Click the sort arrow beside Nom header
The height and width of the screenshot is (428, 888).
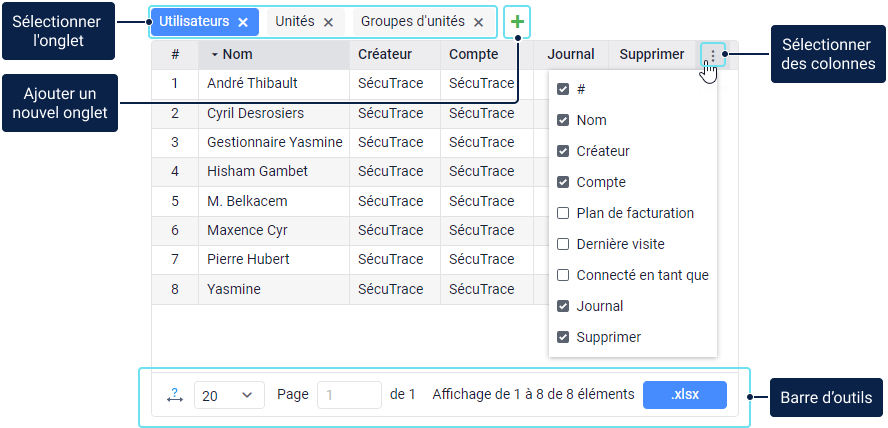point(214,55)
